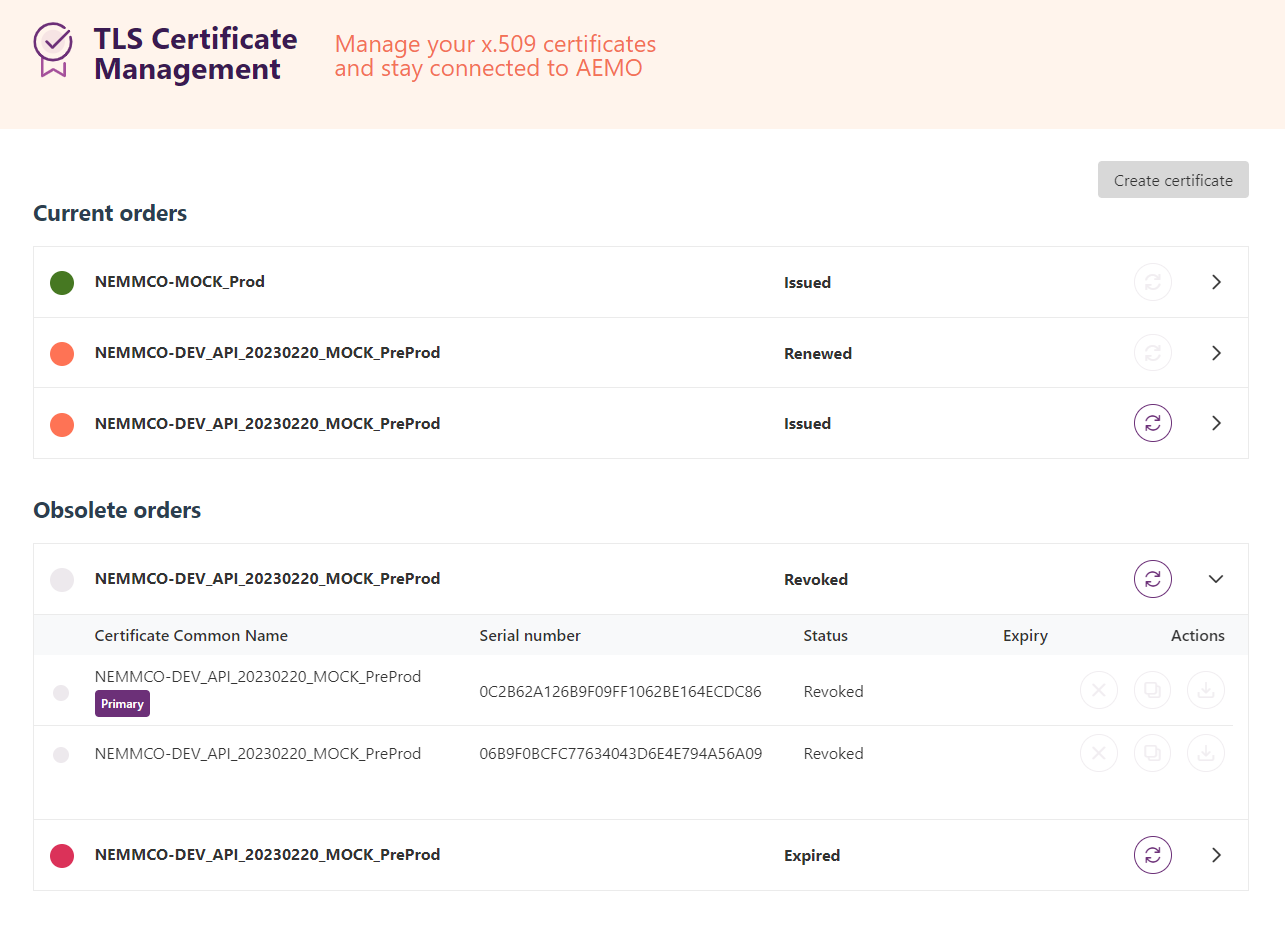The image size is (1285, 934).
Task: Click the orange status dot on the Renewed order
Action: [62, 353]
